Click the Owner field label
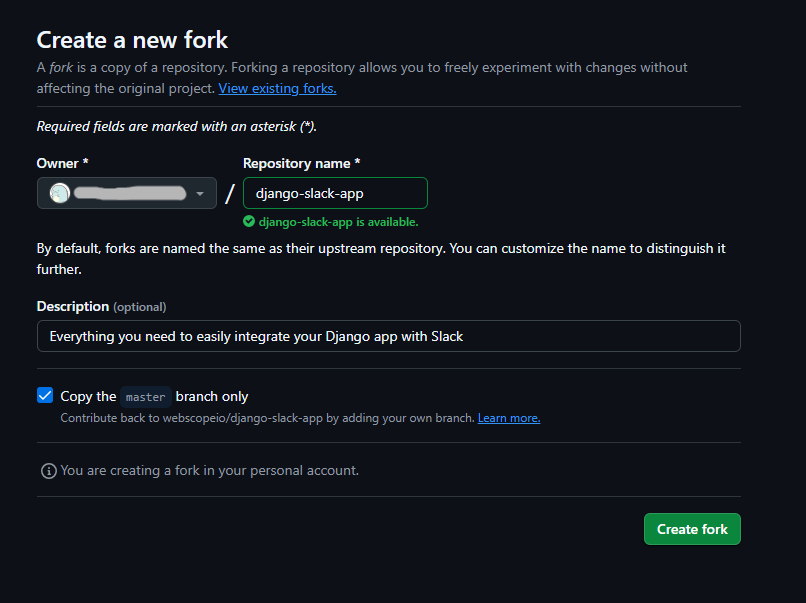The width and height of the screenshot is (806, 603). [62, 163]
